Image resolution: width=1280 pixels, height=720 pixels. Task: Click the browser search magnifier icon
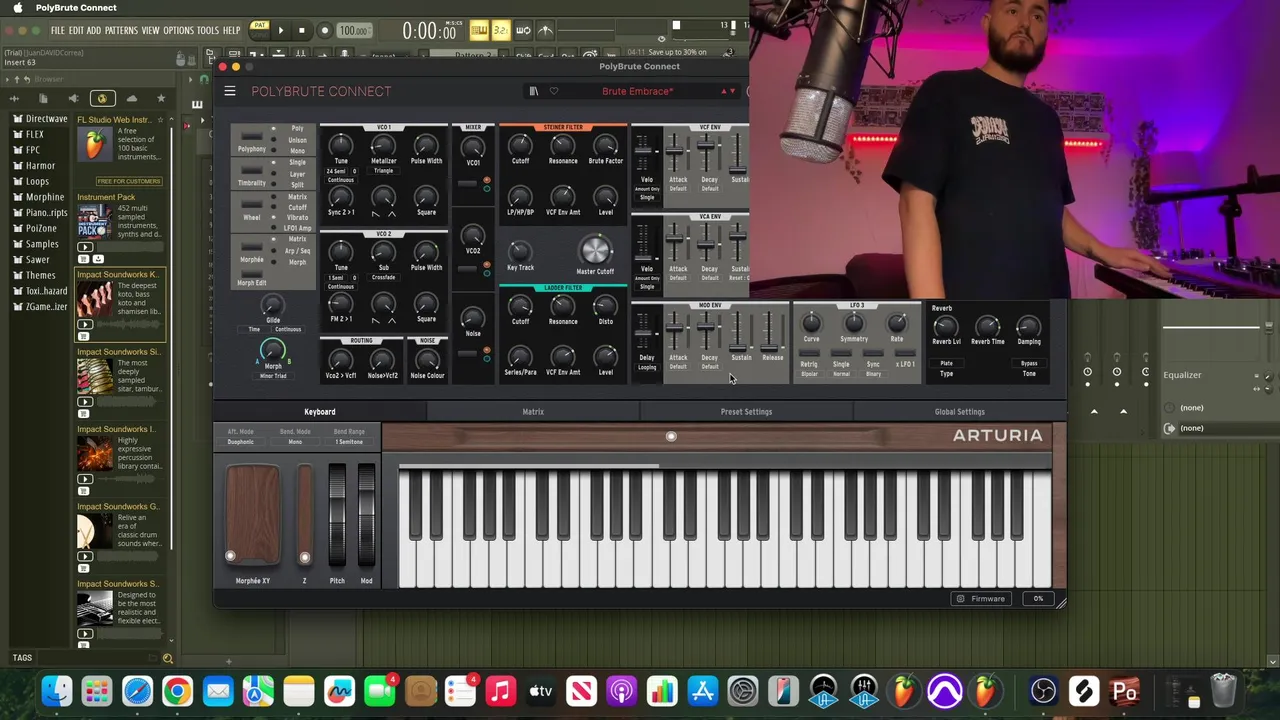pos(167,658)
